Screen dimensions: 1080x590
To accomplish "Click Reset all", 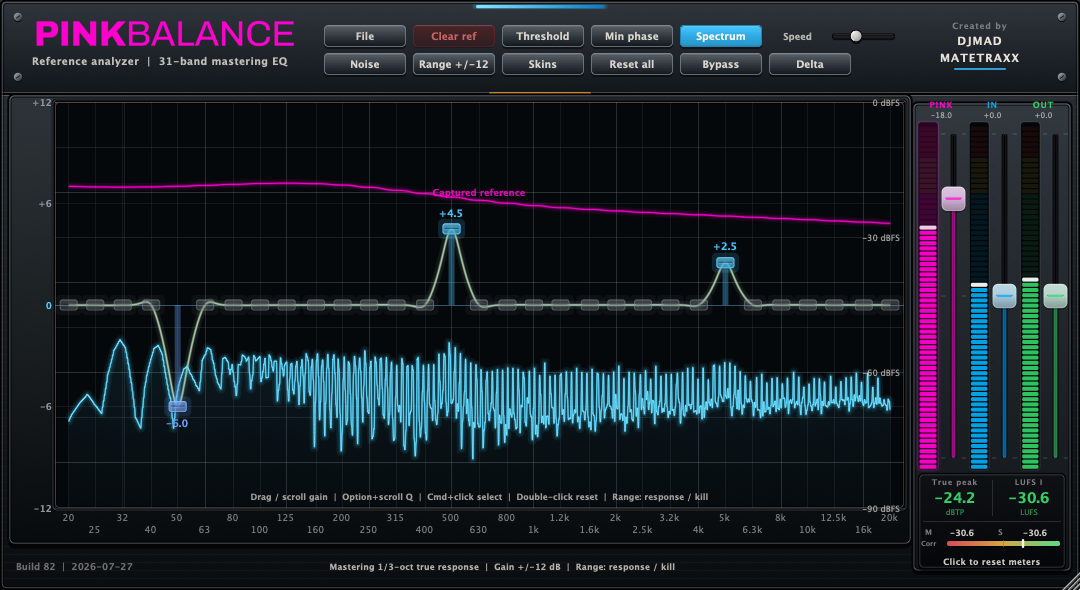I will point(631,64).
